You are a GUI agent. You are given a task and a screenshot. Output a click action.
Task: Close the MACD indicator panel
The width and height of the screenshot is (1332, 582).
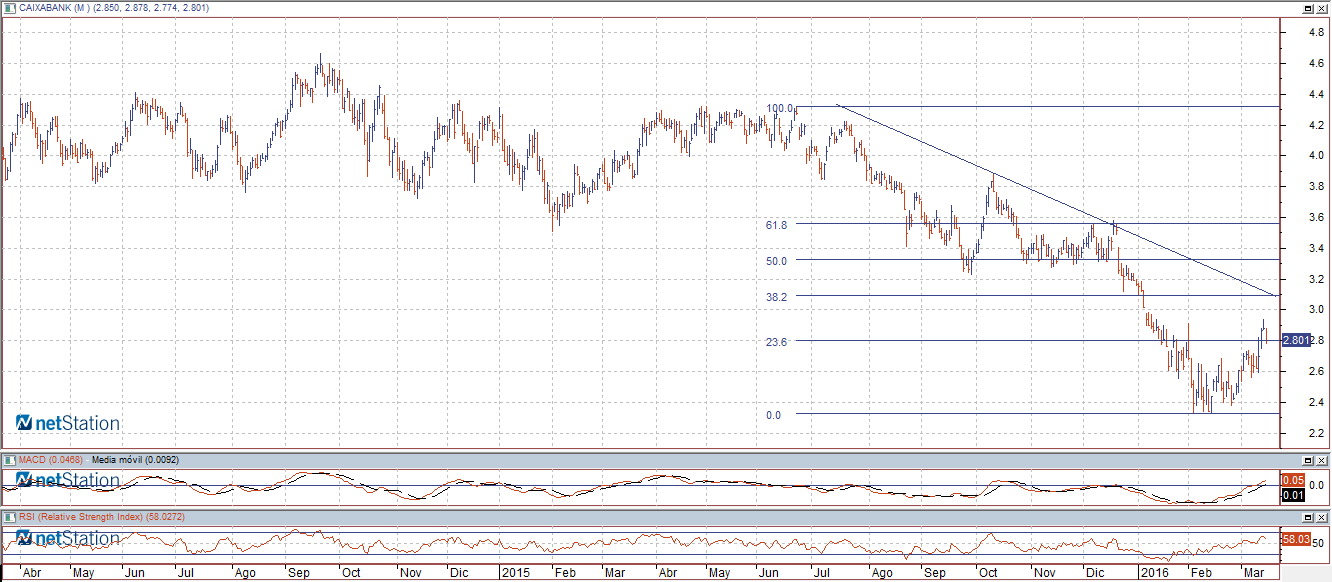pyautogui.click(x=1321, y=460)
